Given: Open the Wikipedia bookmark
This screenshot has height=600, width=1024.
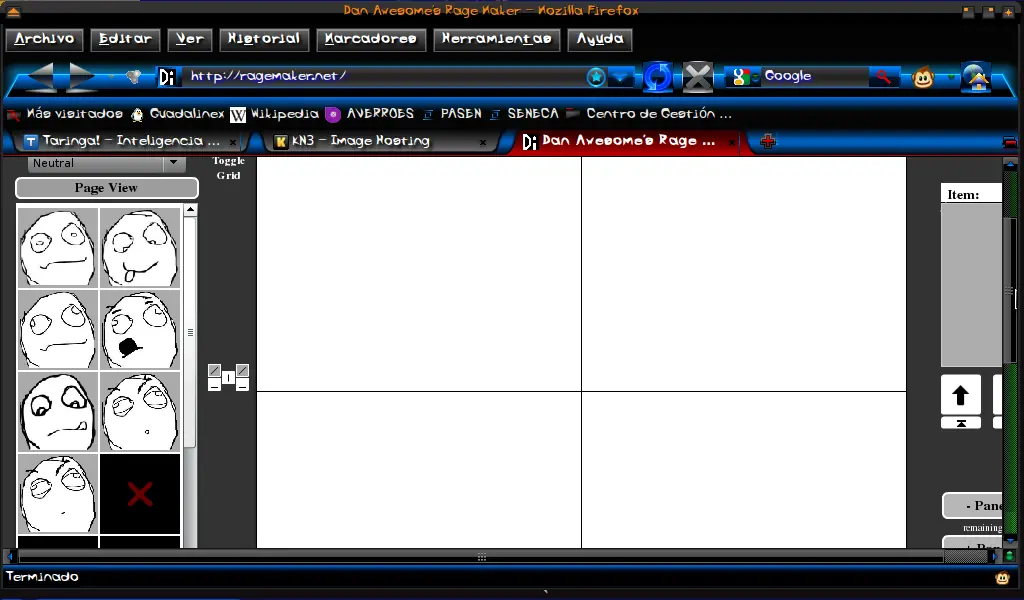Looking at the screenshot, I should point(274,114).
